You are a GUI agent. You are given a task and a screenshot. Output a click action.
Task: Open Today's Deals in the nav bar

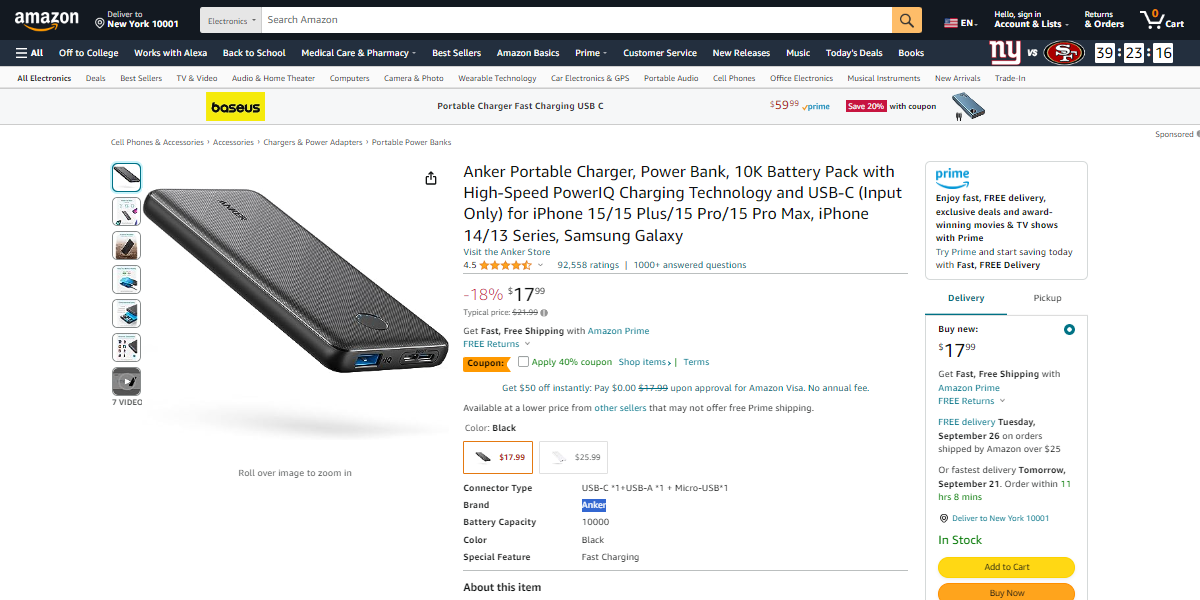854,53
